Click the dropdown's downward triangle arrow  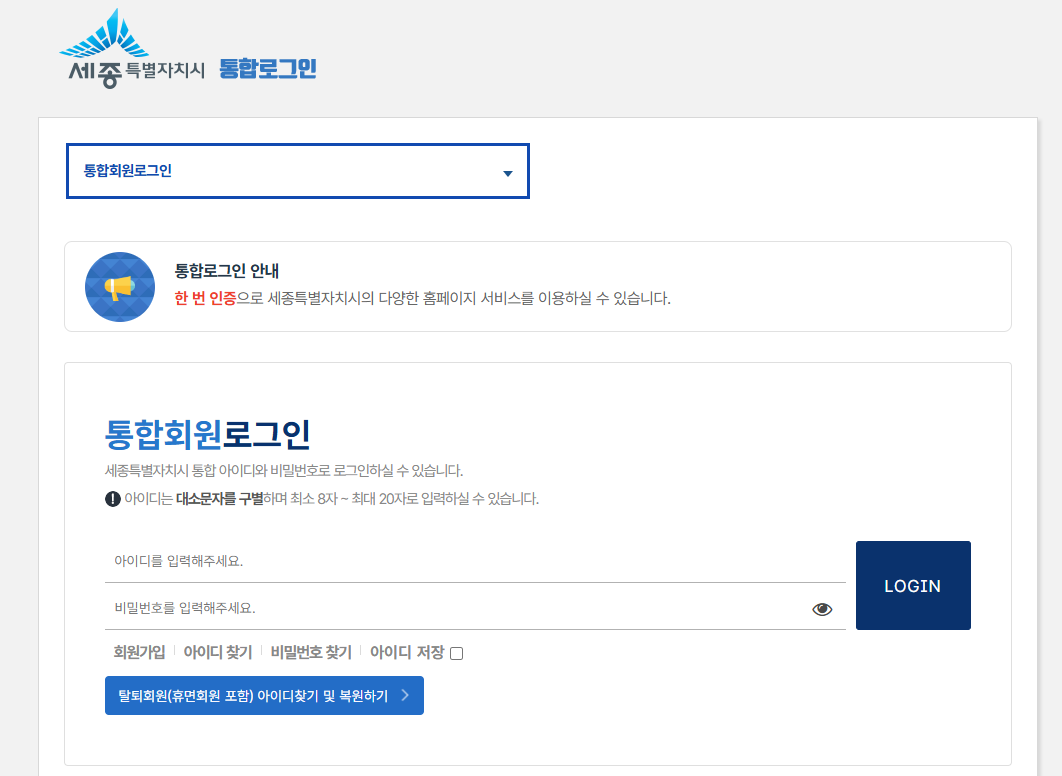click(x=507, y=171)
